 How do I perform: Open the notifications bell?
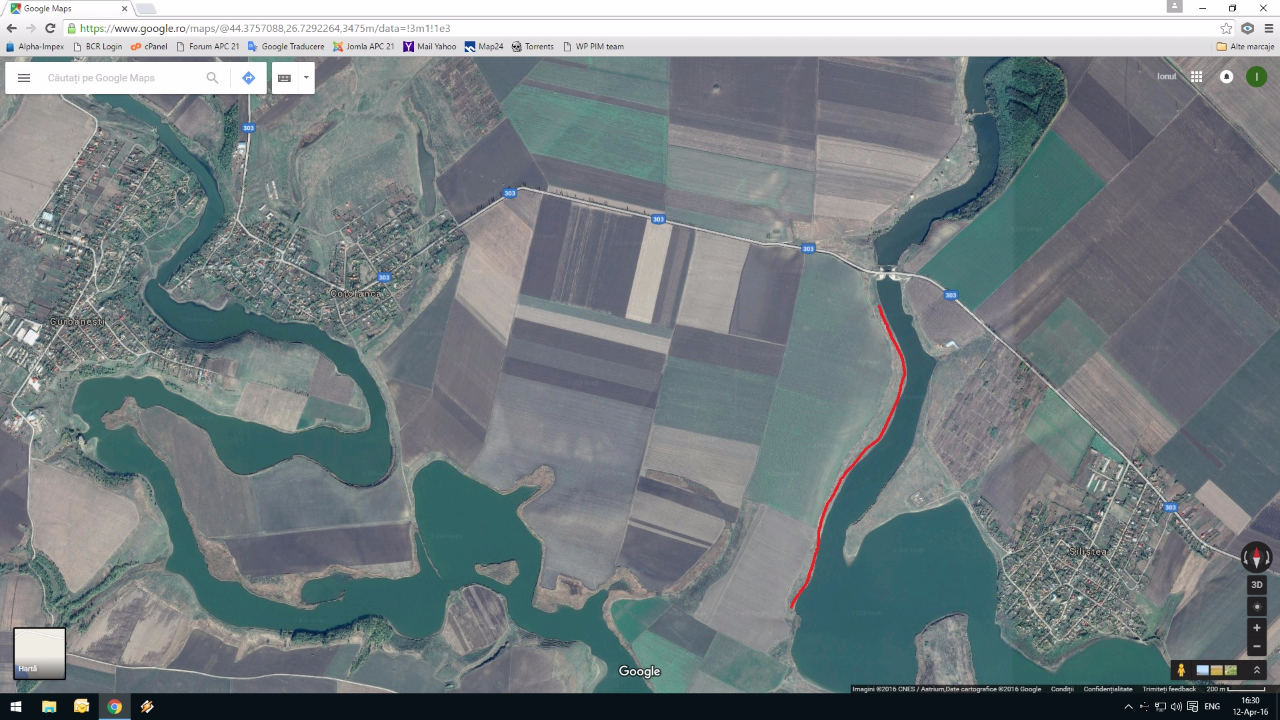click(x=1226, y=77)
